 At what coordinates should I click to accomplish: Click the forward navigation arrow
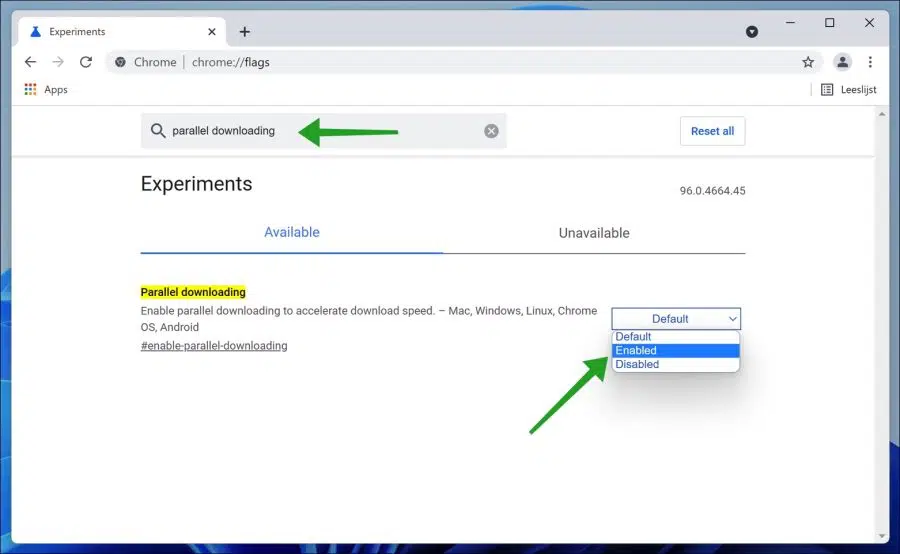coord(58,62)
